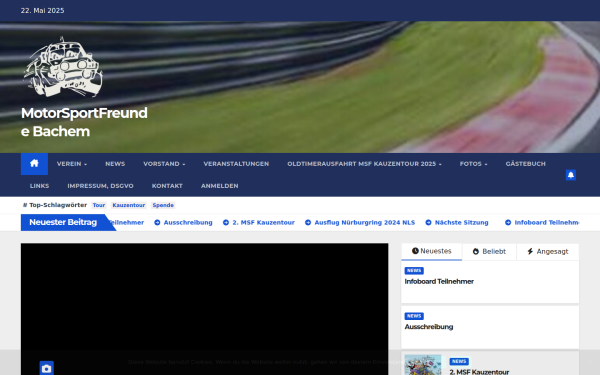This screenshot has height=375, width=600.
Task: Open Oldtimerausfahrt MSF Kauzentour 2025 menu
Action: coord(364,164)
